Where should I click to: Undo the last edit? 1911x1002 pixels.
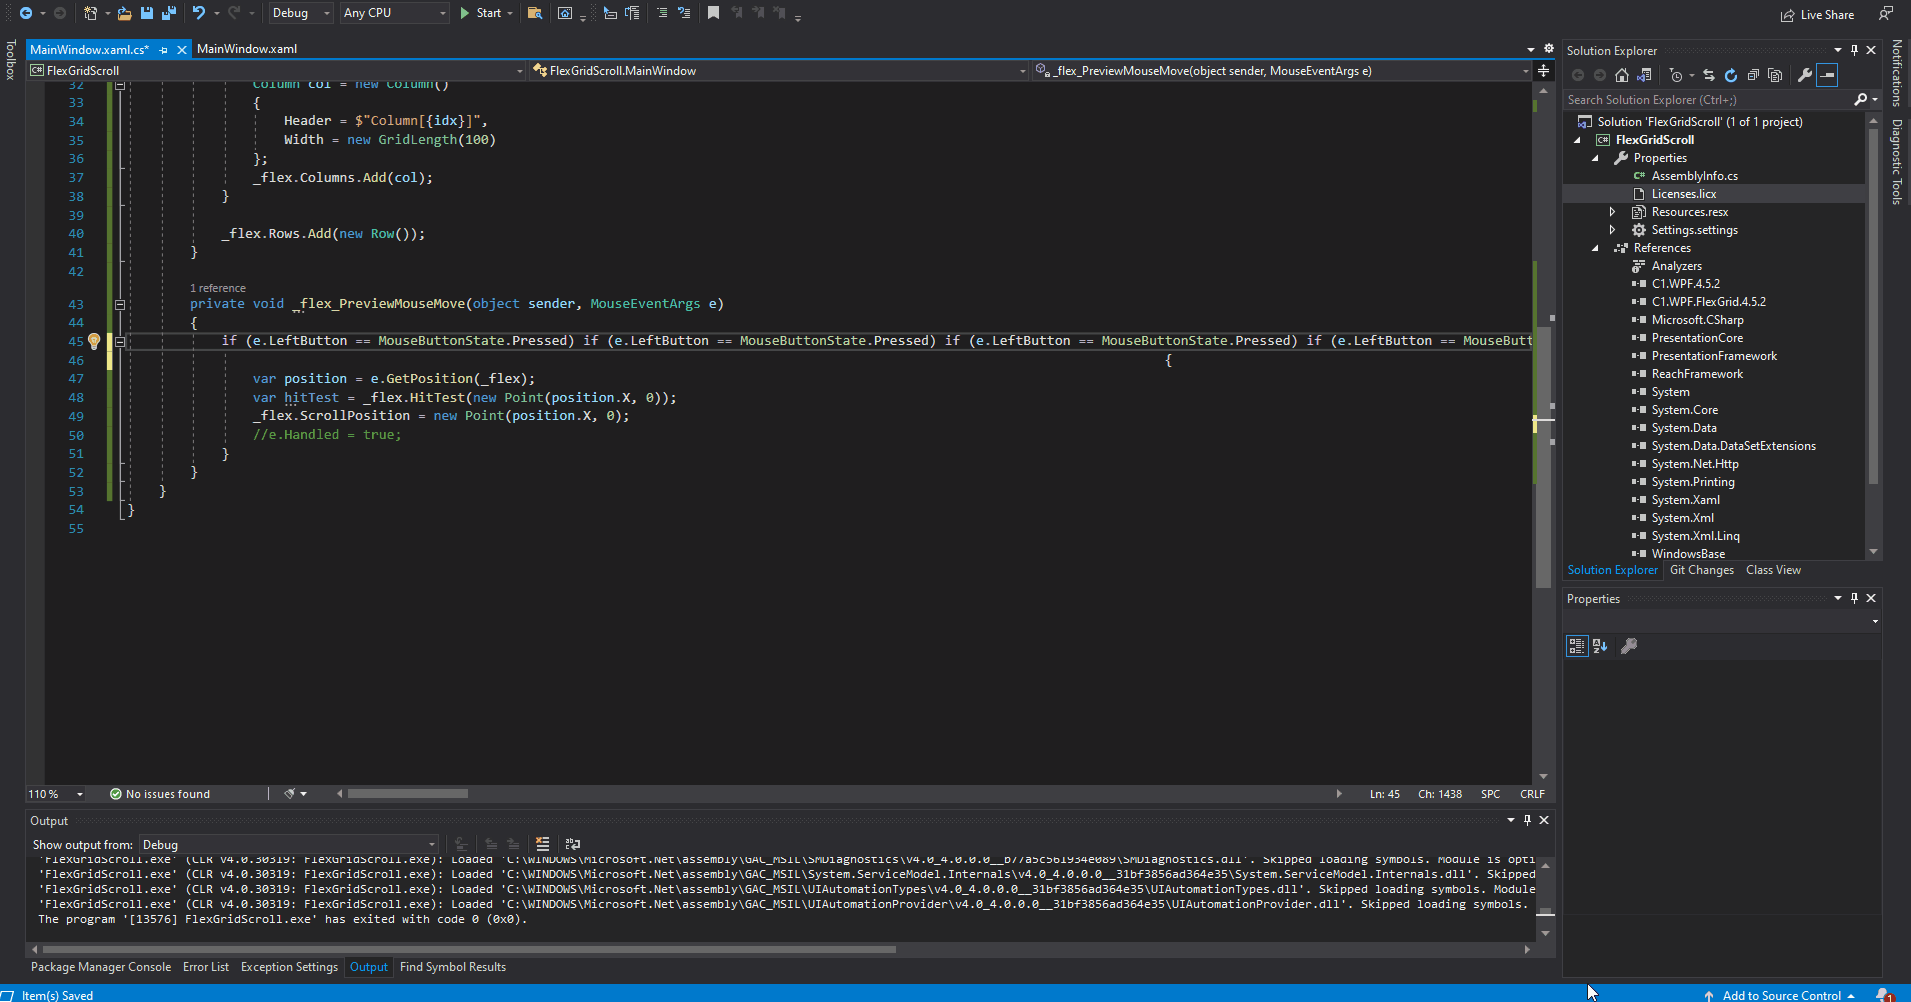point(199,13)
